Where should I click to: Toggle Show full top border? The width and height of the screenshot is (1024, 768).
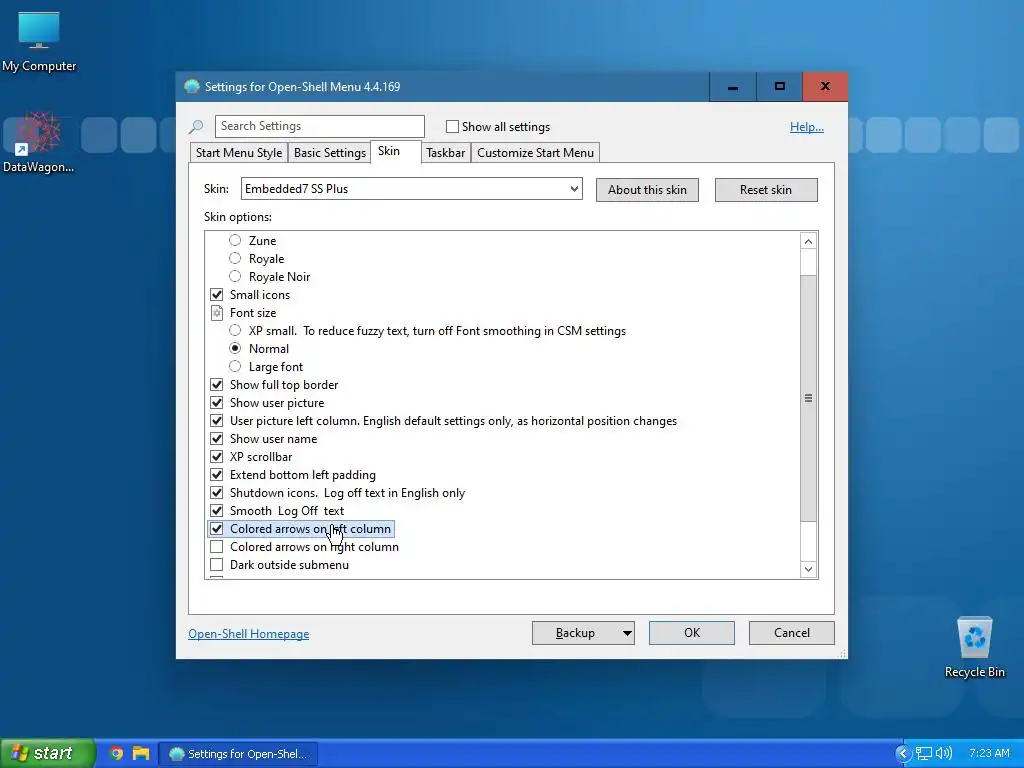tap(217, 385)
